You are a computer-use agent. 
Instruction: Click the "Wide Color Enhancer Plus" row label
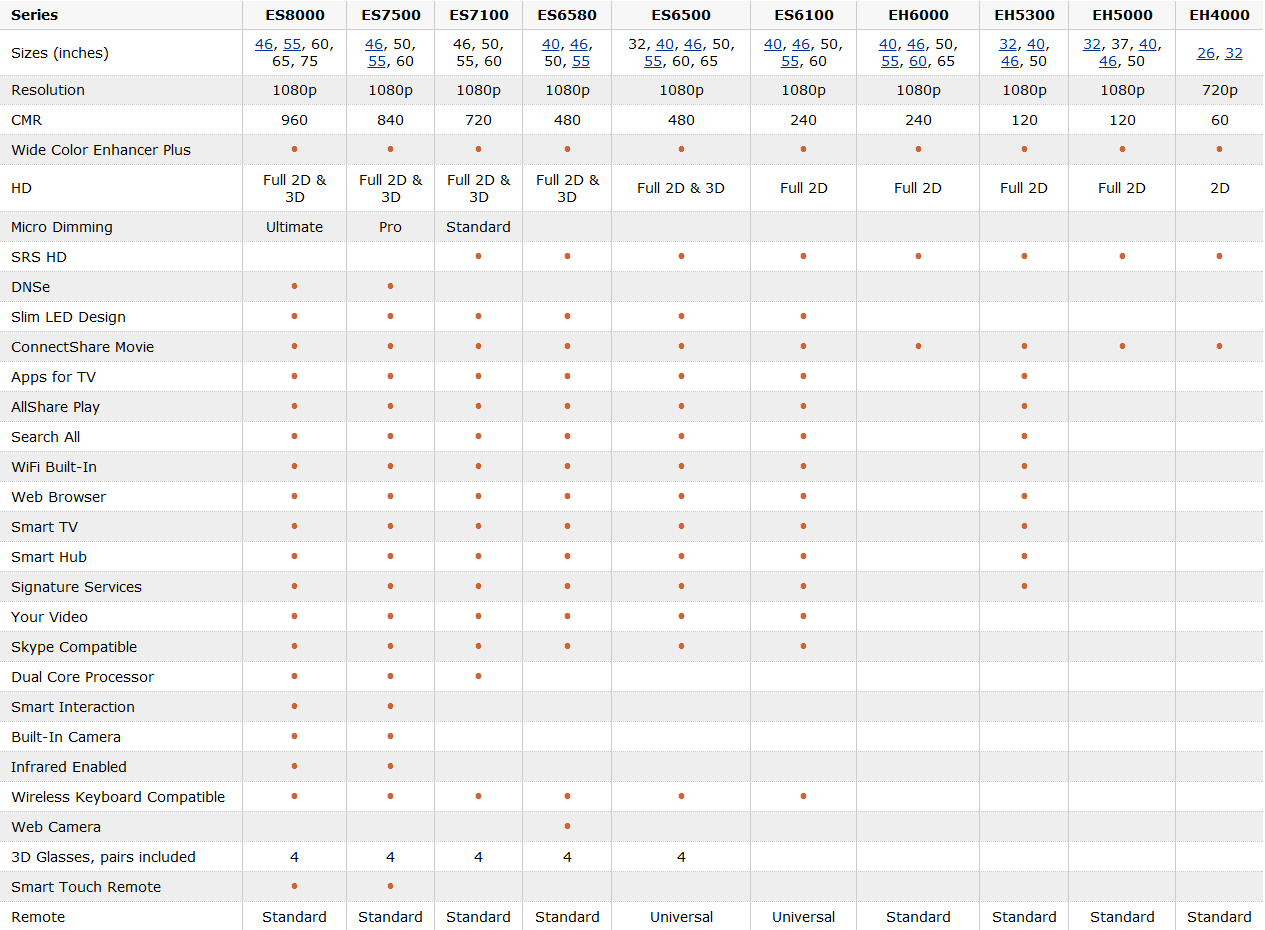101,150
